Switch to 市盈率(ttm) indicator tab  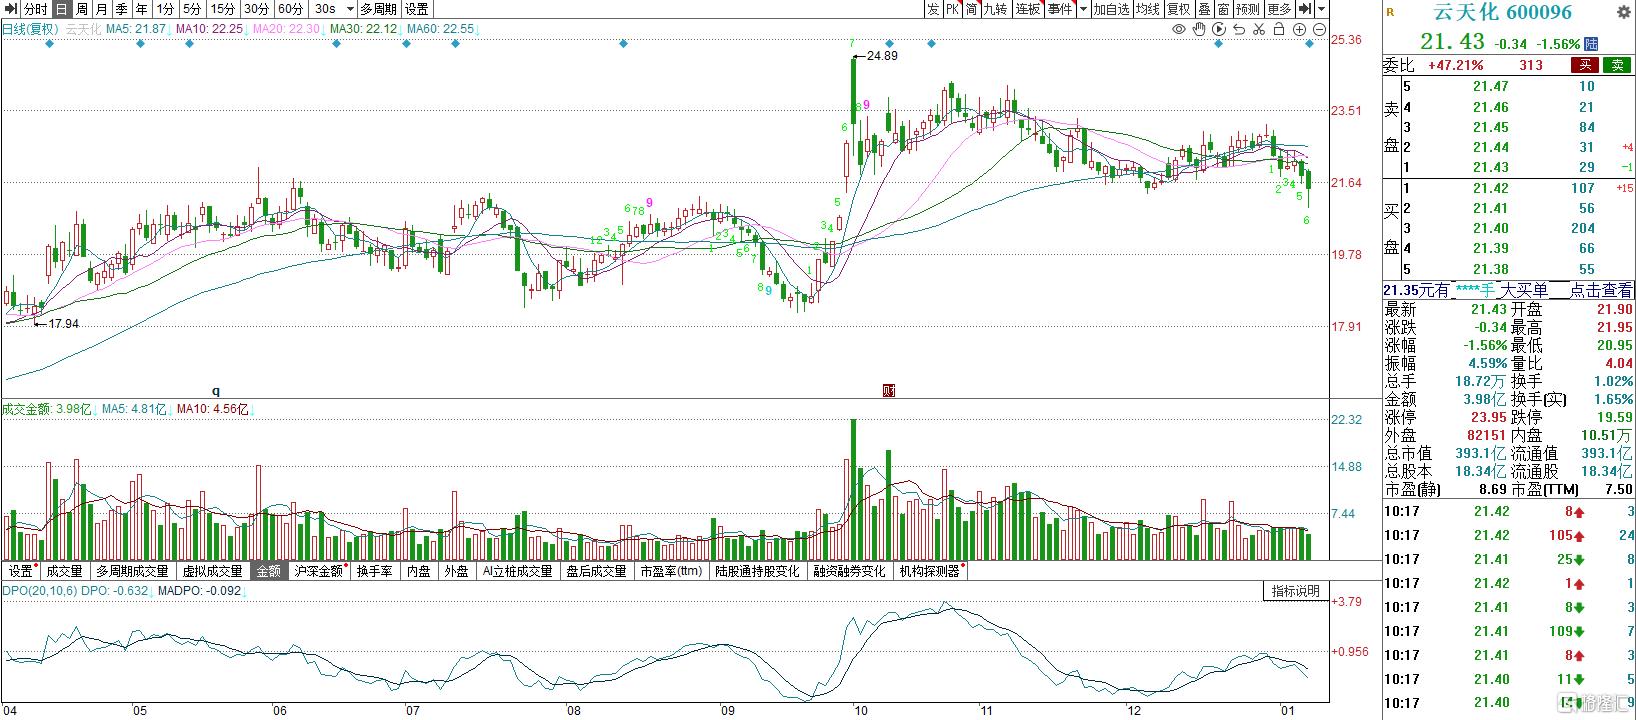pyautogui.click(x=671, y=571)
